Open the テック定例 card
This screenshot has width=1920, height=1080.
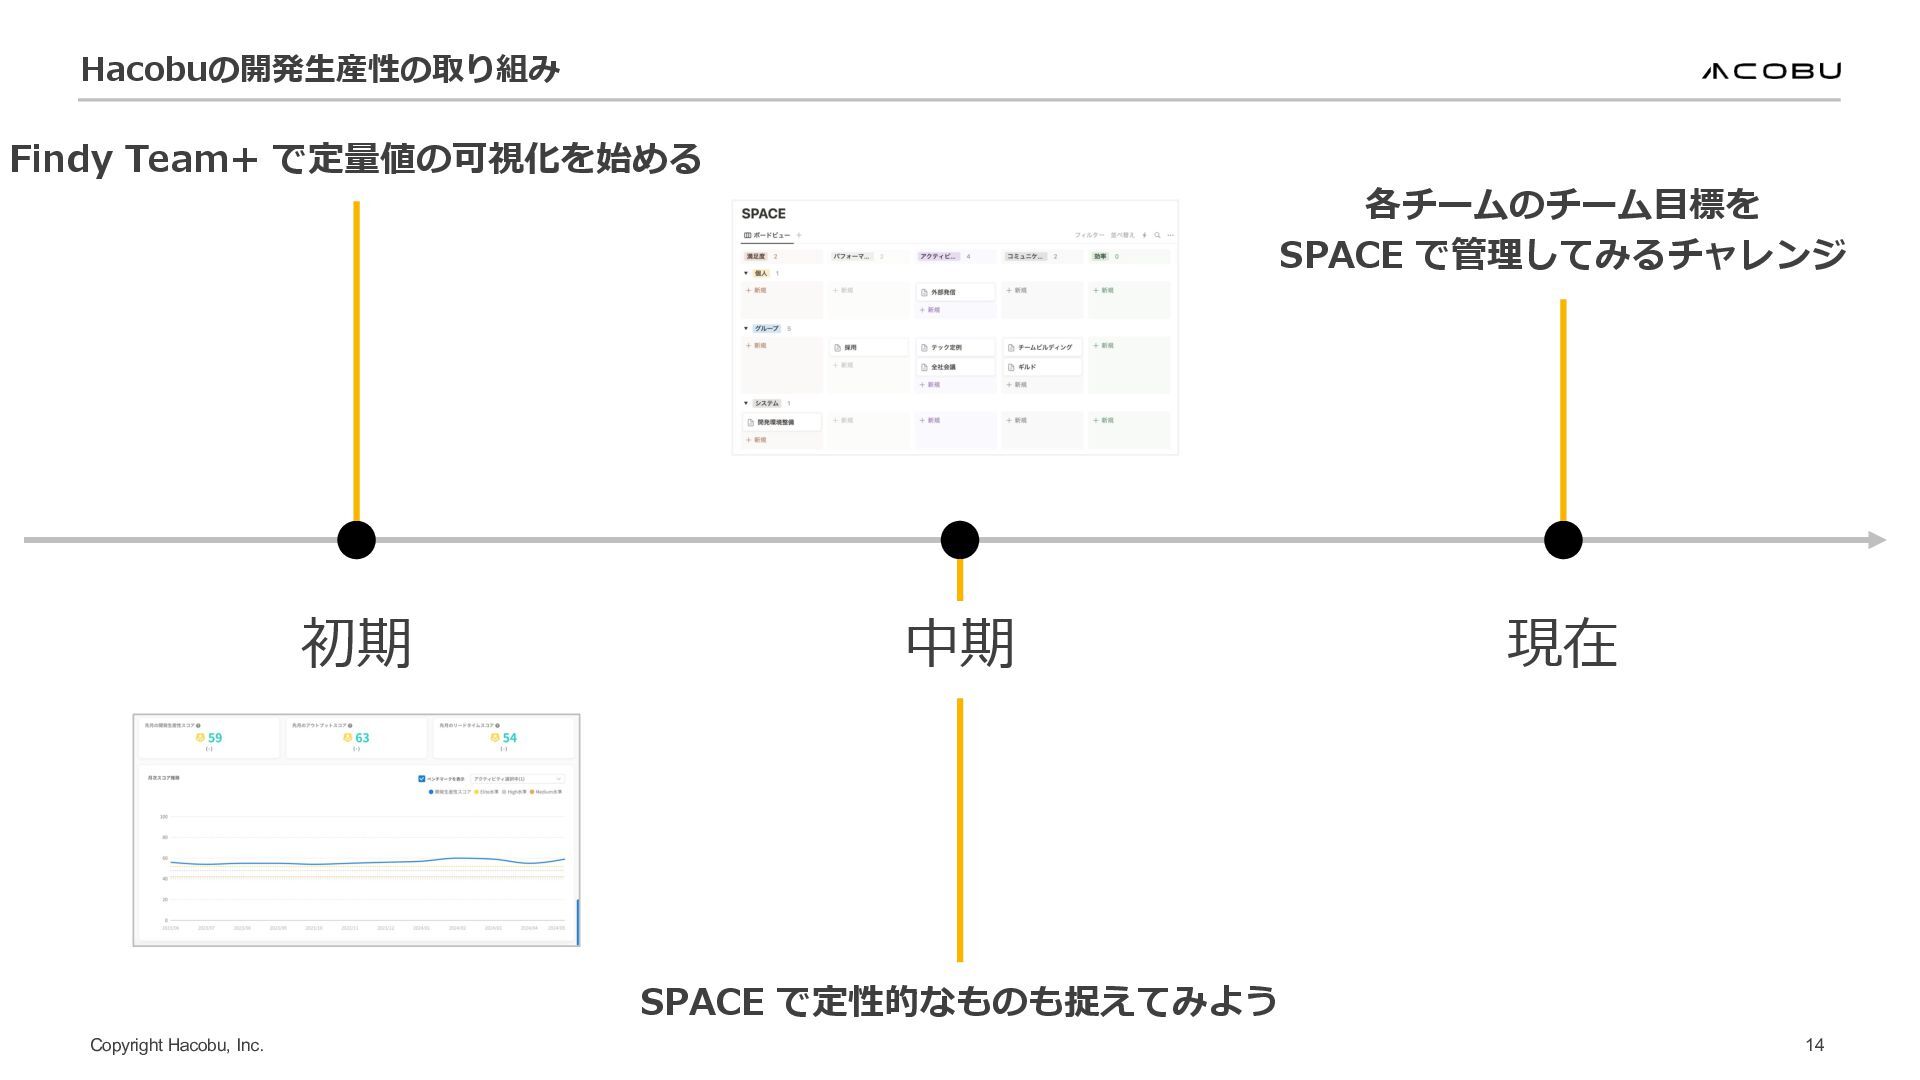coord(956,347)
